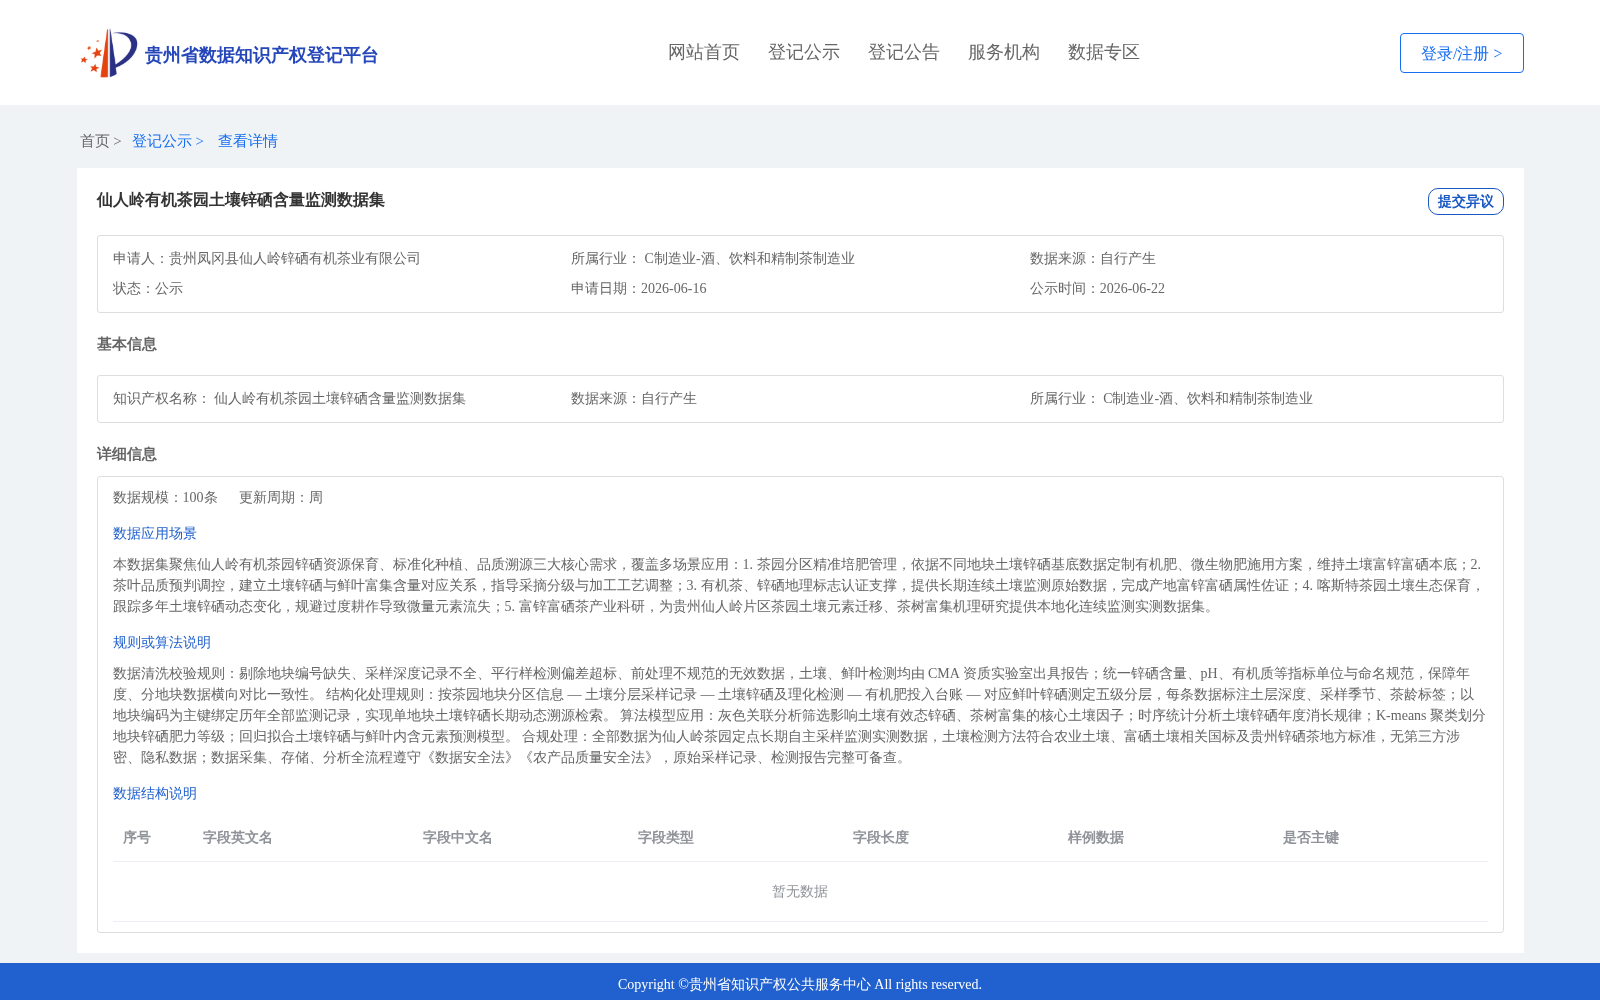The image size is (1600, 1000).
Task: Click the Copyright 贵州省知识产权公共服务中心 footer text
Action: 800,985
